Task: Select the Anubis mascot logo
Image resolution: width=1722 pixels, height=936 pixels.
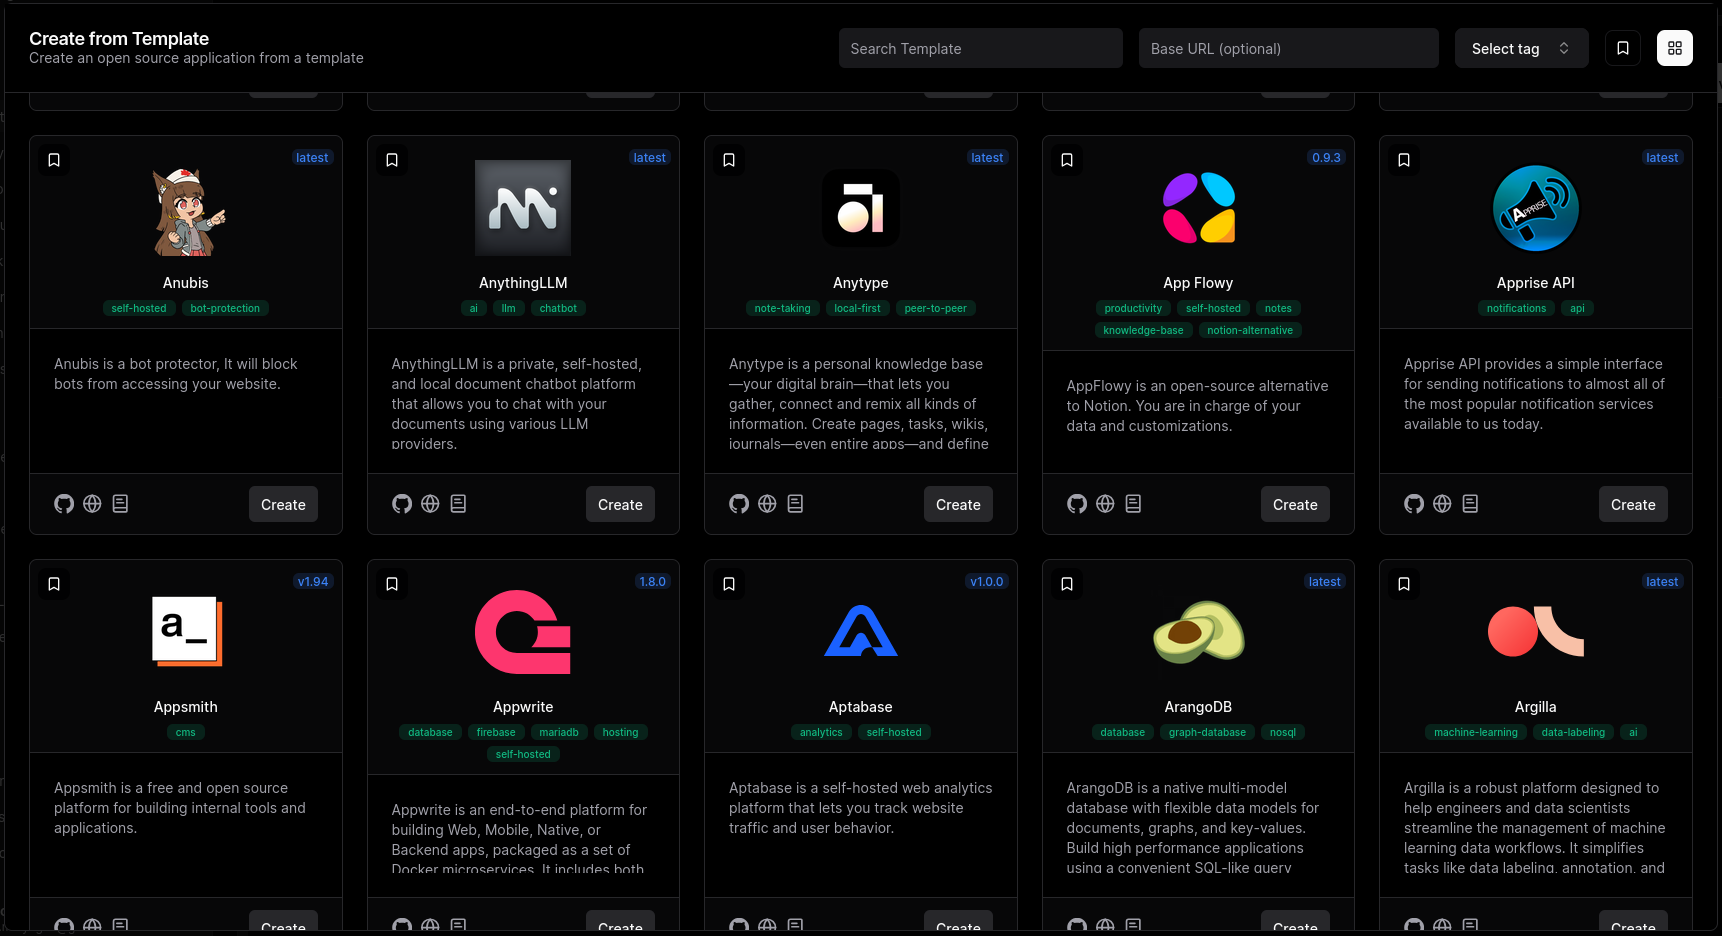Action: 187,211
